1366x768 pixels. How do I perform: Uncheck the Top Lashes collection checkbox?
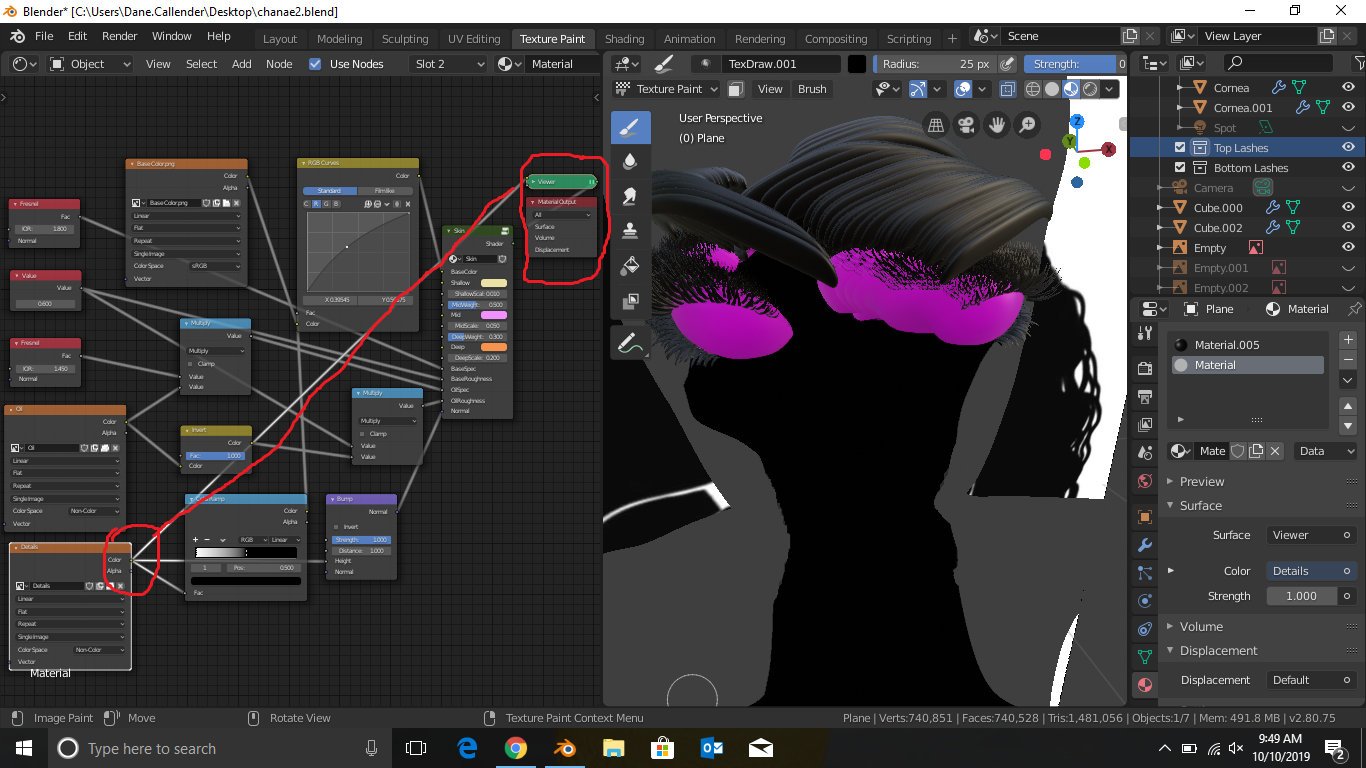pyautogui.click(x=1180, y=148)
